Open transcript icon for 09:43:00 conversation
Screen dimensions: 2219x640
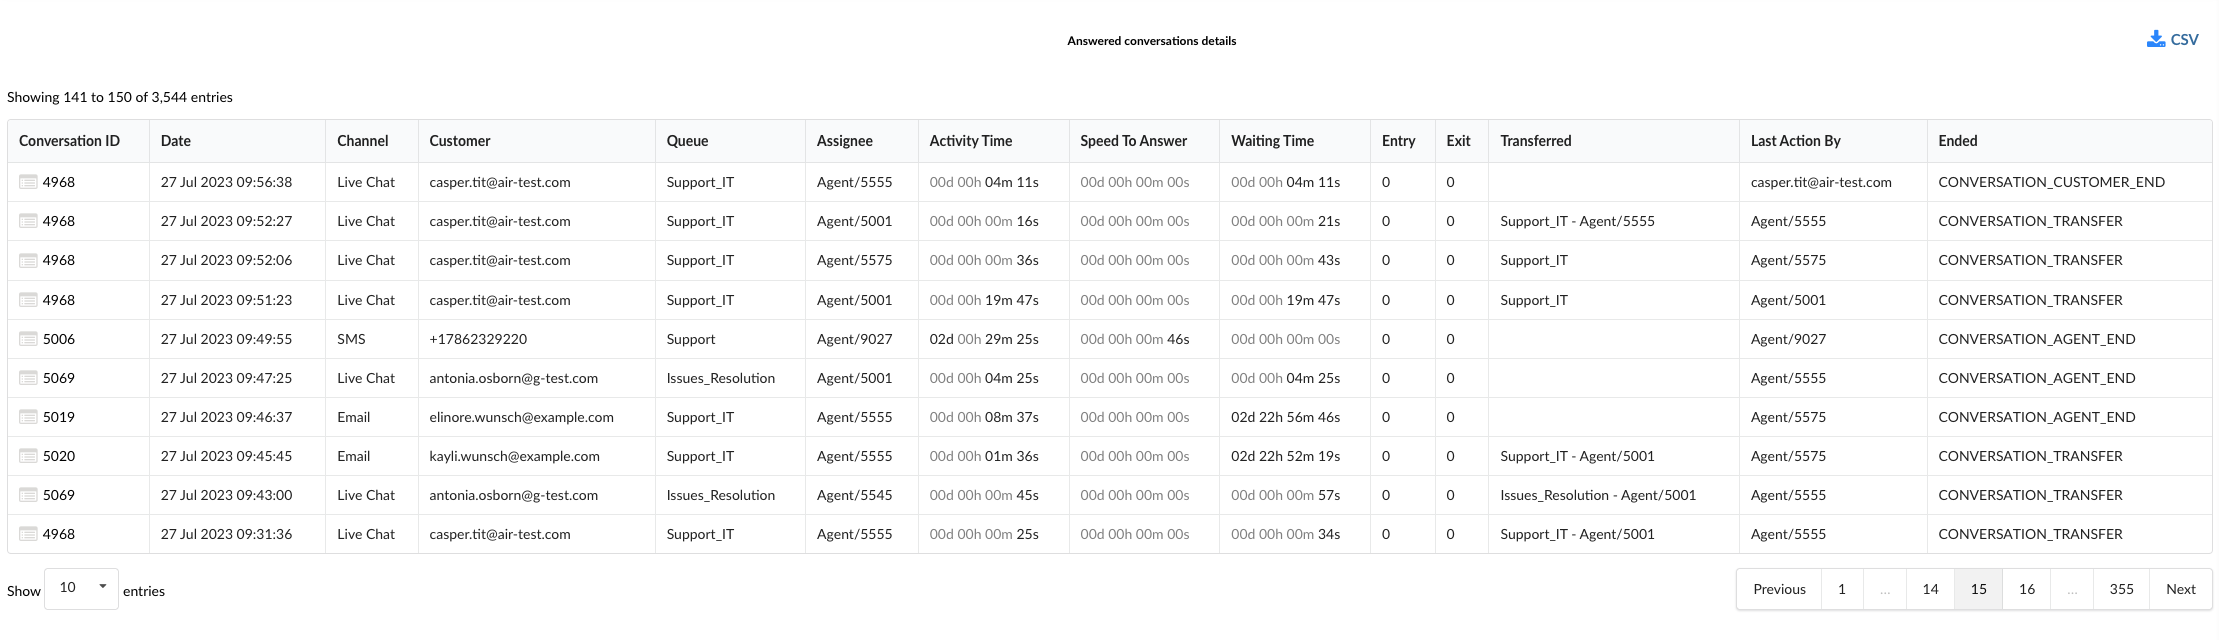click(28, 495)
